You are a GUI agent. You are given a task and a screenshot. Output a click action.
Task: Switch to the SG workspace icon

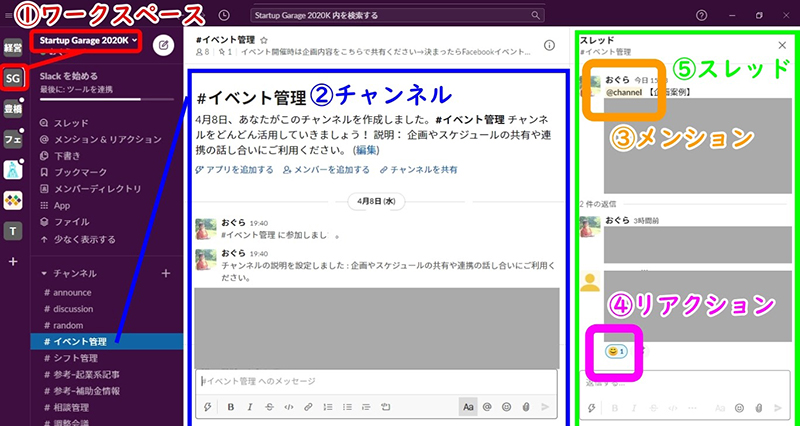(x=13, y=78)
